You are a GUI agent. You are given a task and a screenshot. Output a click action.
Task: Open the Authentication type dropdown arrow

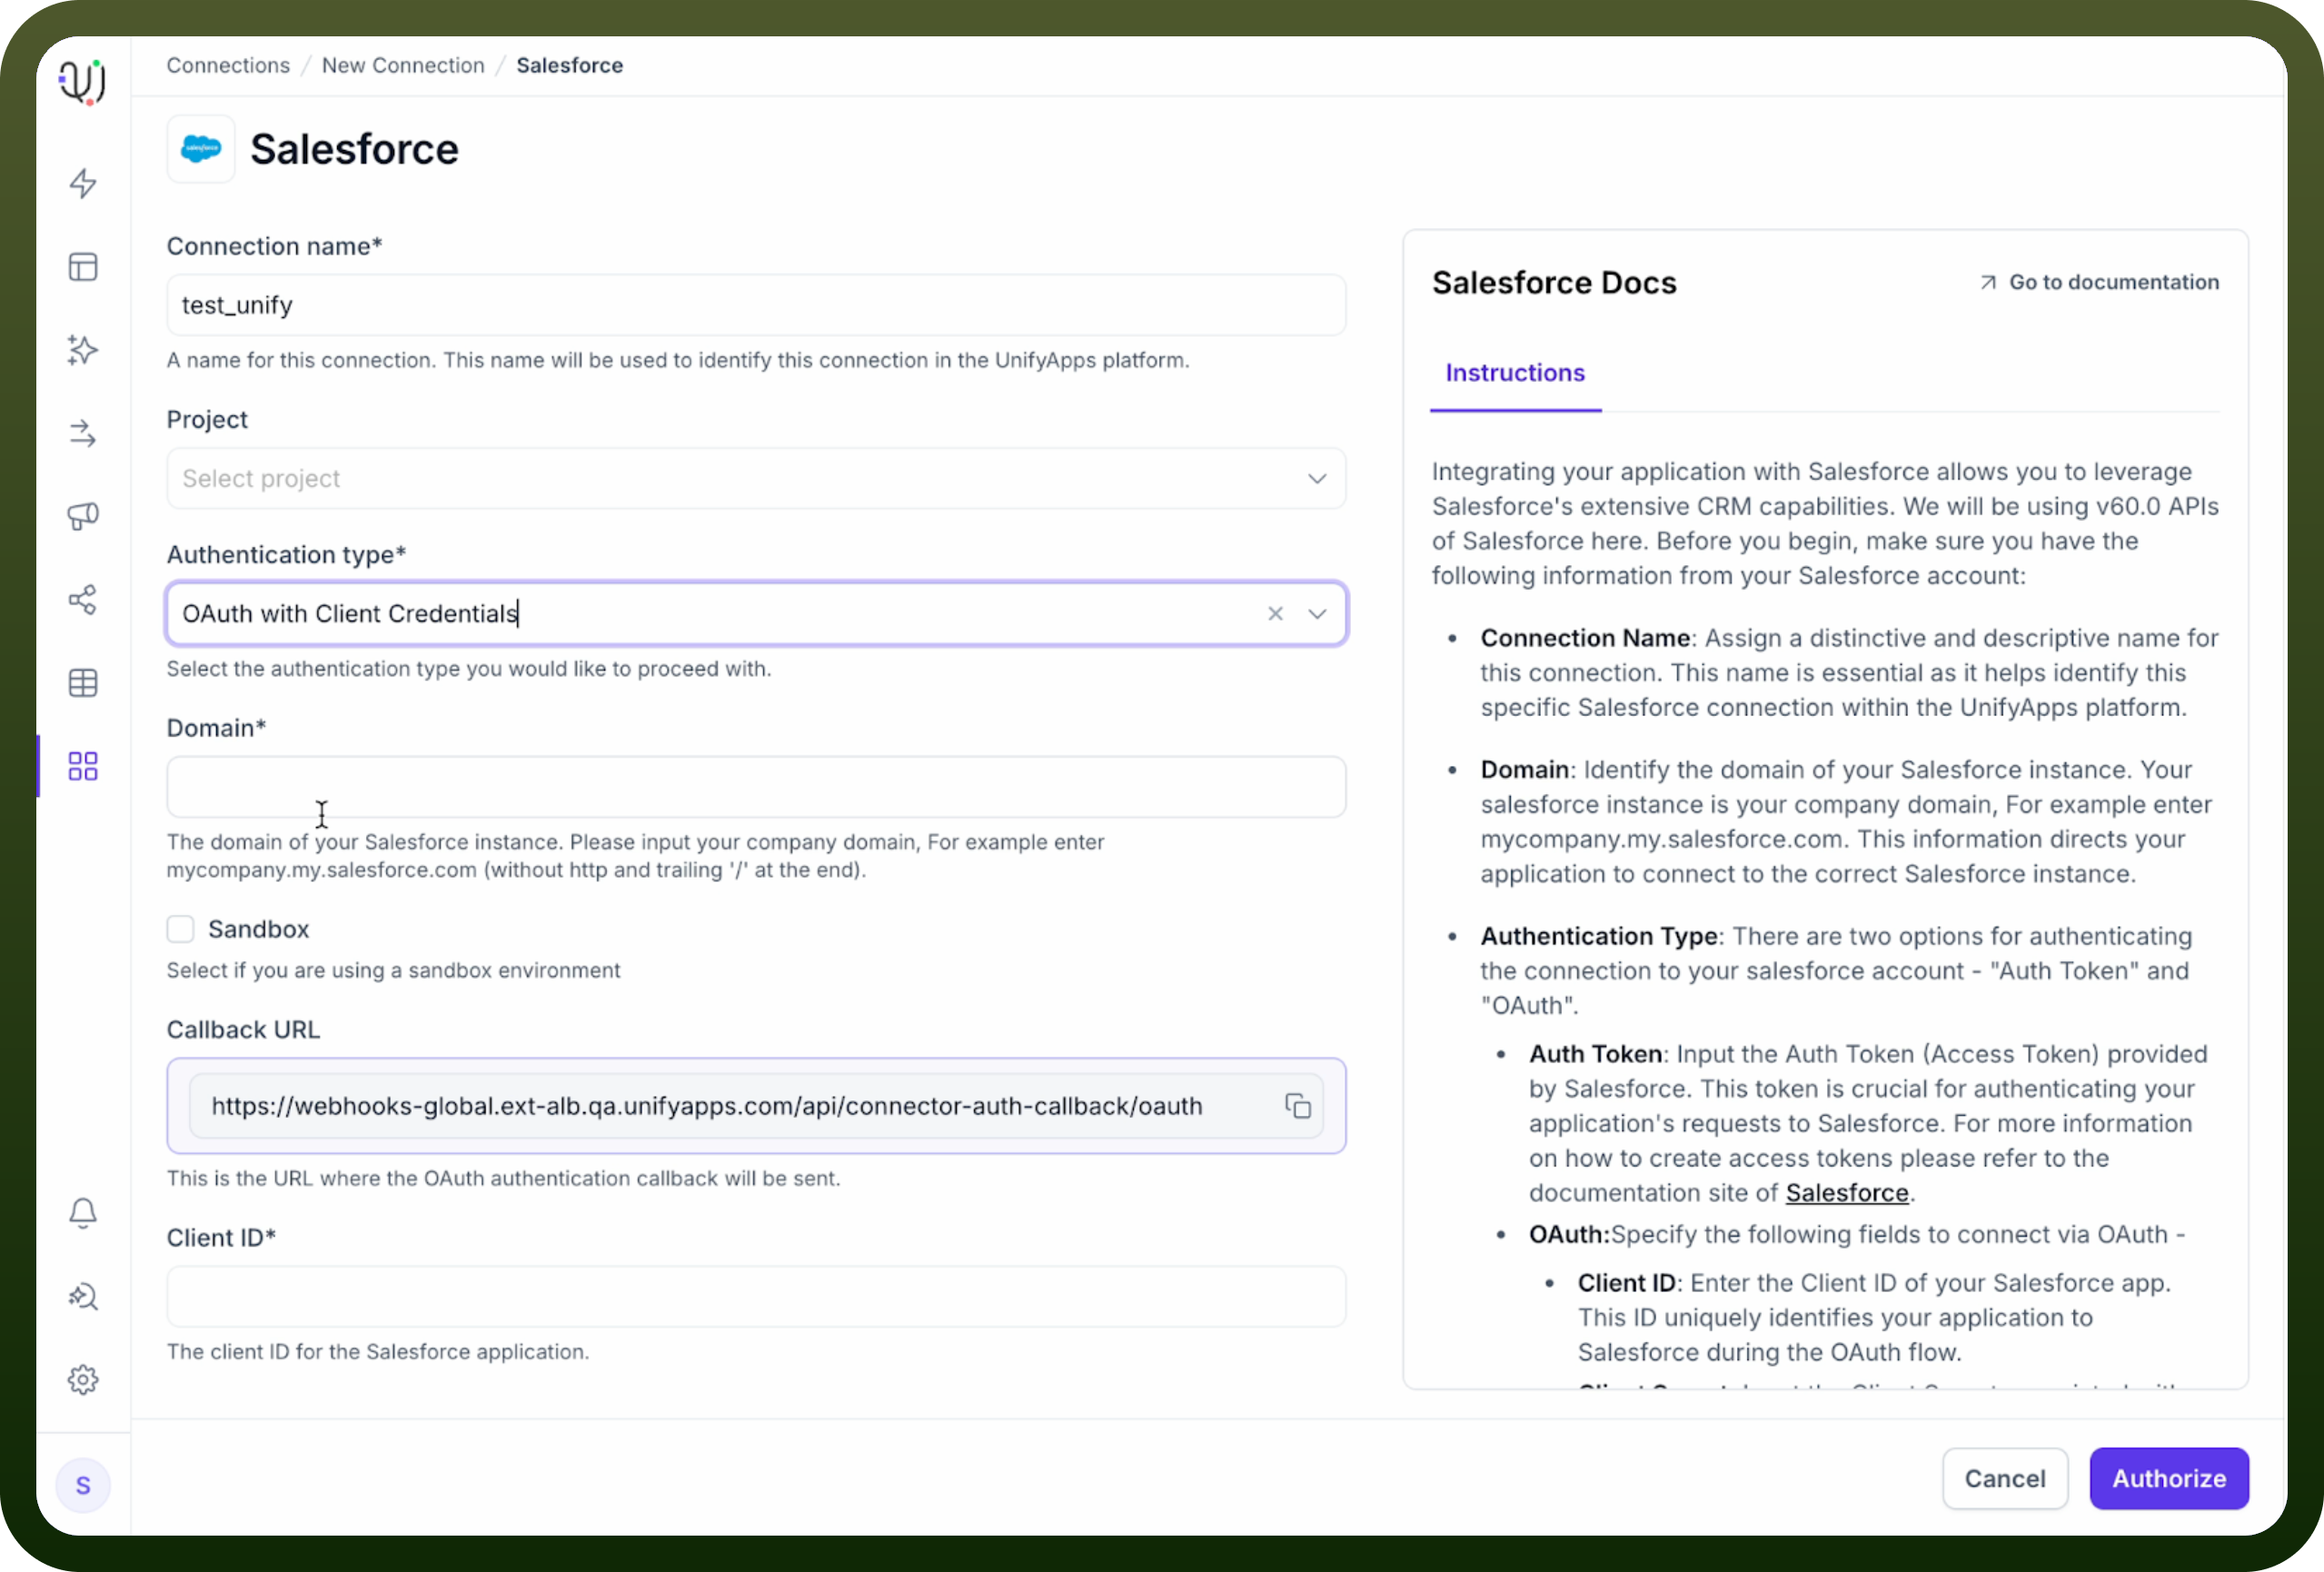[x=1318, y=614]
